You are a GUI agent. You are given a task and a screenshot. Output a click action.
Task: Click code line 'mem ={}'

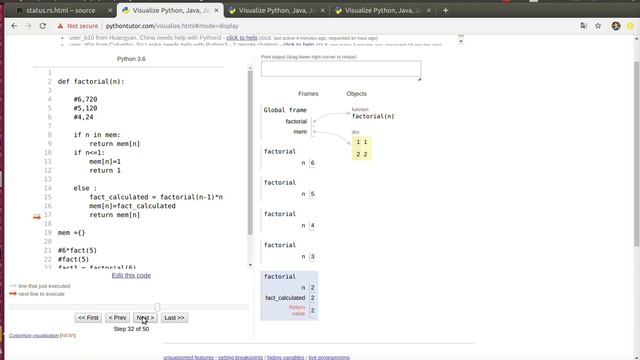[71, 233]
